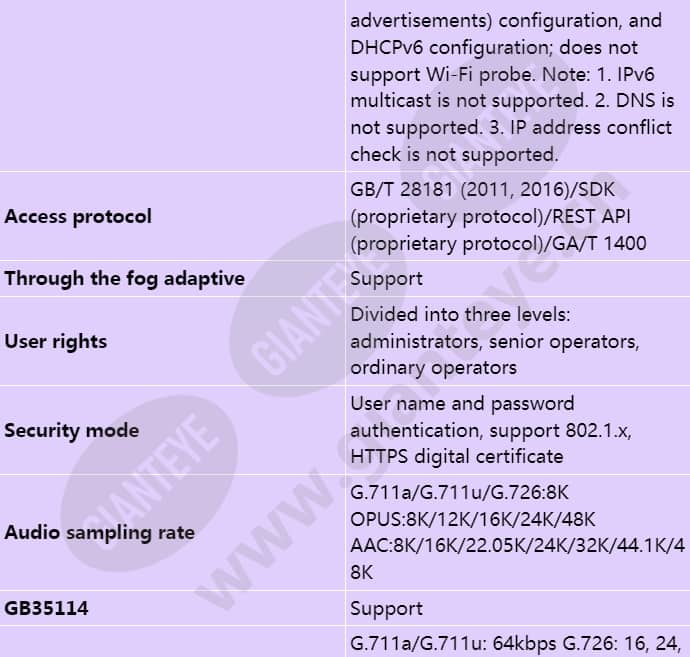
Task: Select the GB35114 row label
Action: [46, 609]
